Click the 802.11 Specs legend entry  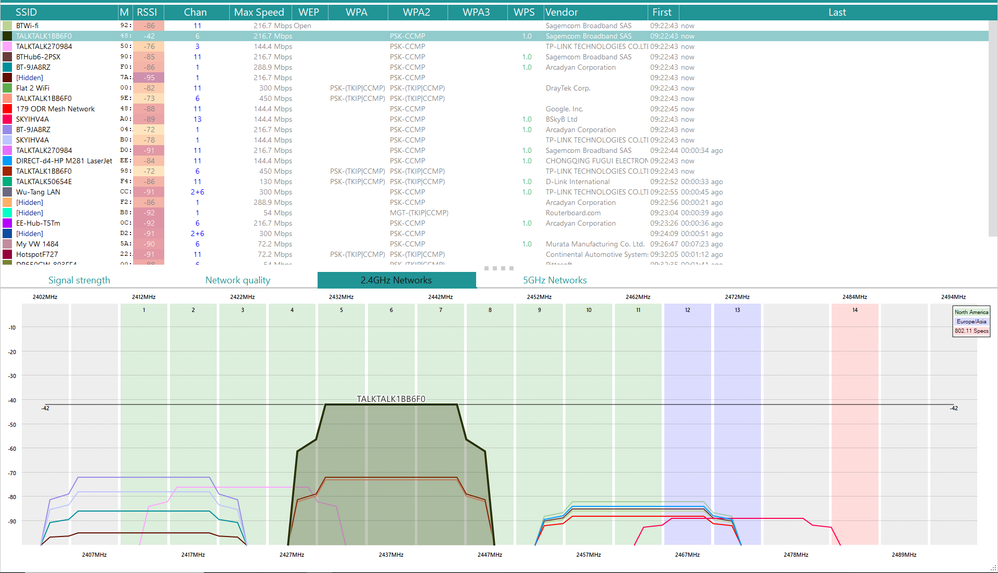point(971,331)
